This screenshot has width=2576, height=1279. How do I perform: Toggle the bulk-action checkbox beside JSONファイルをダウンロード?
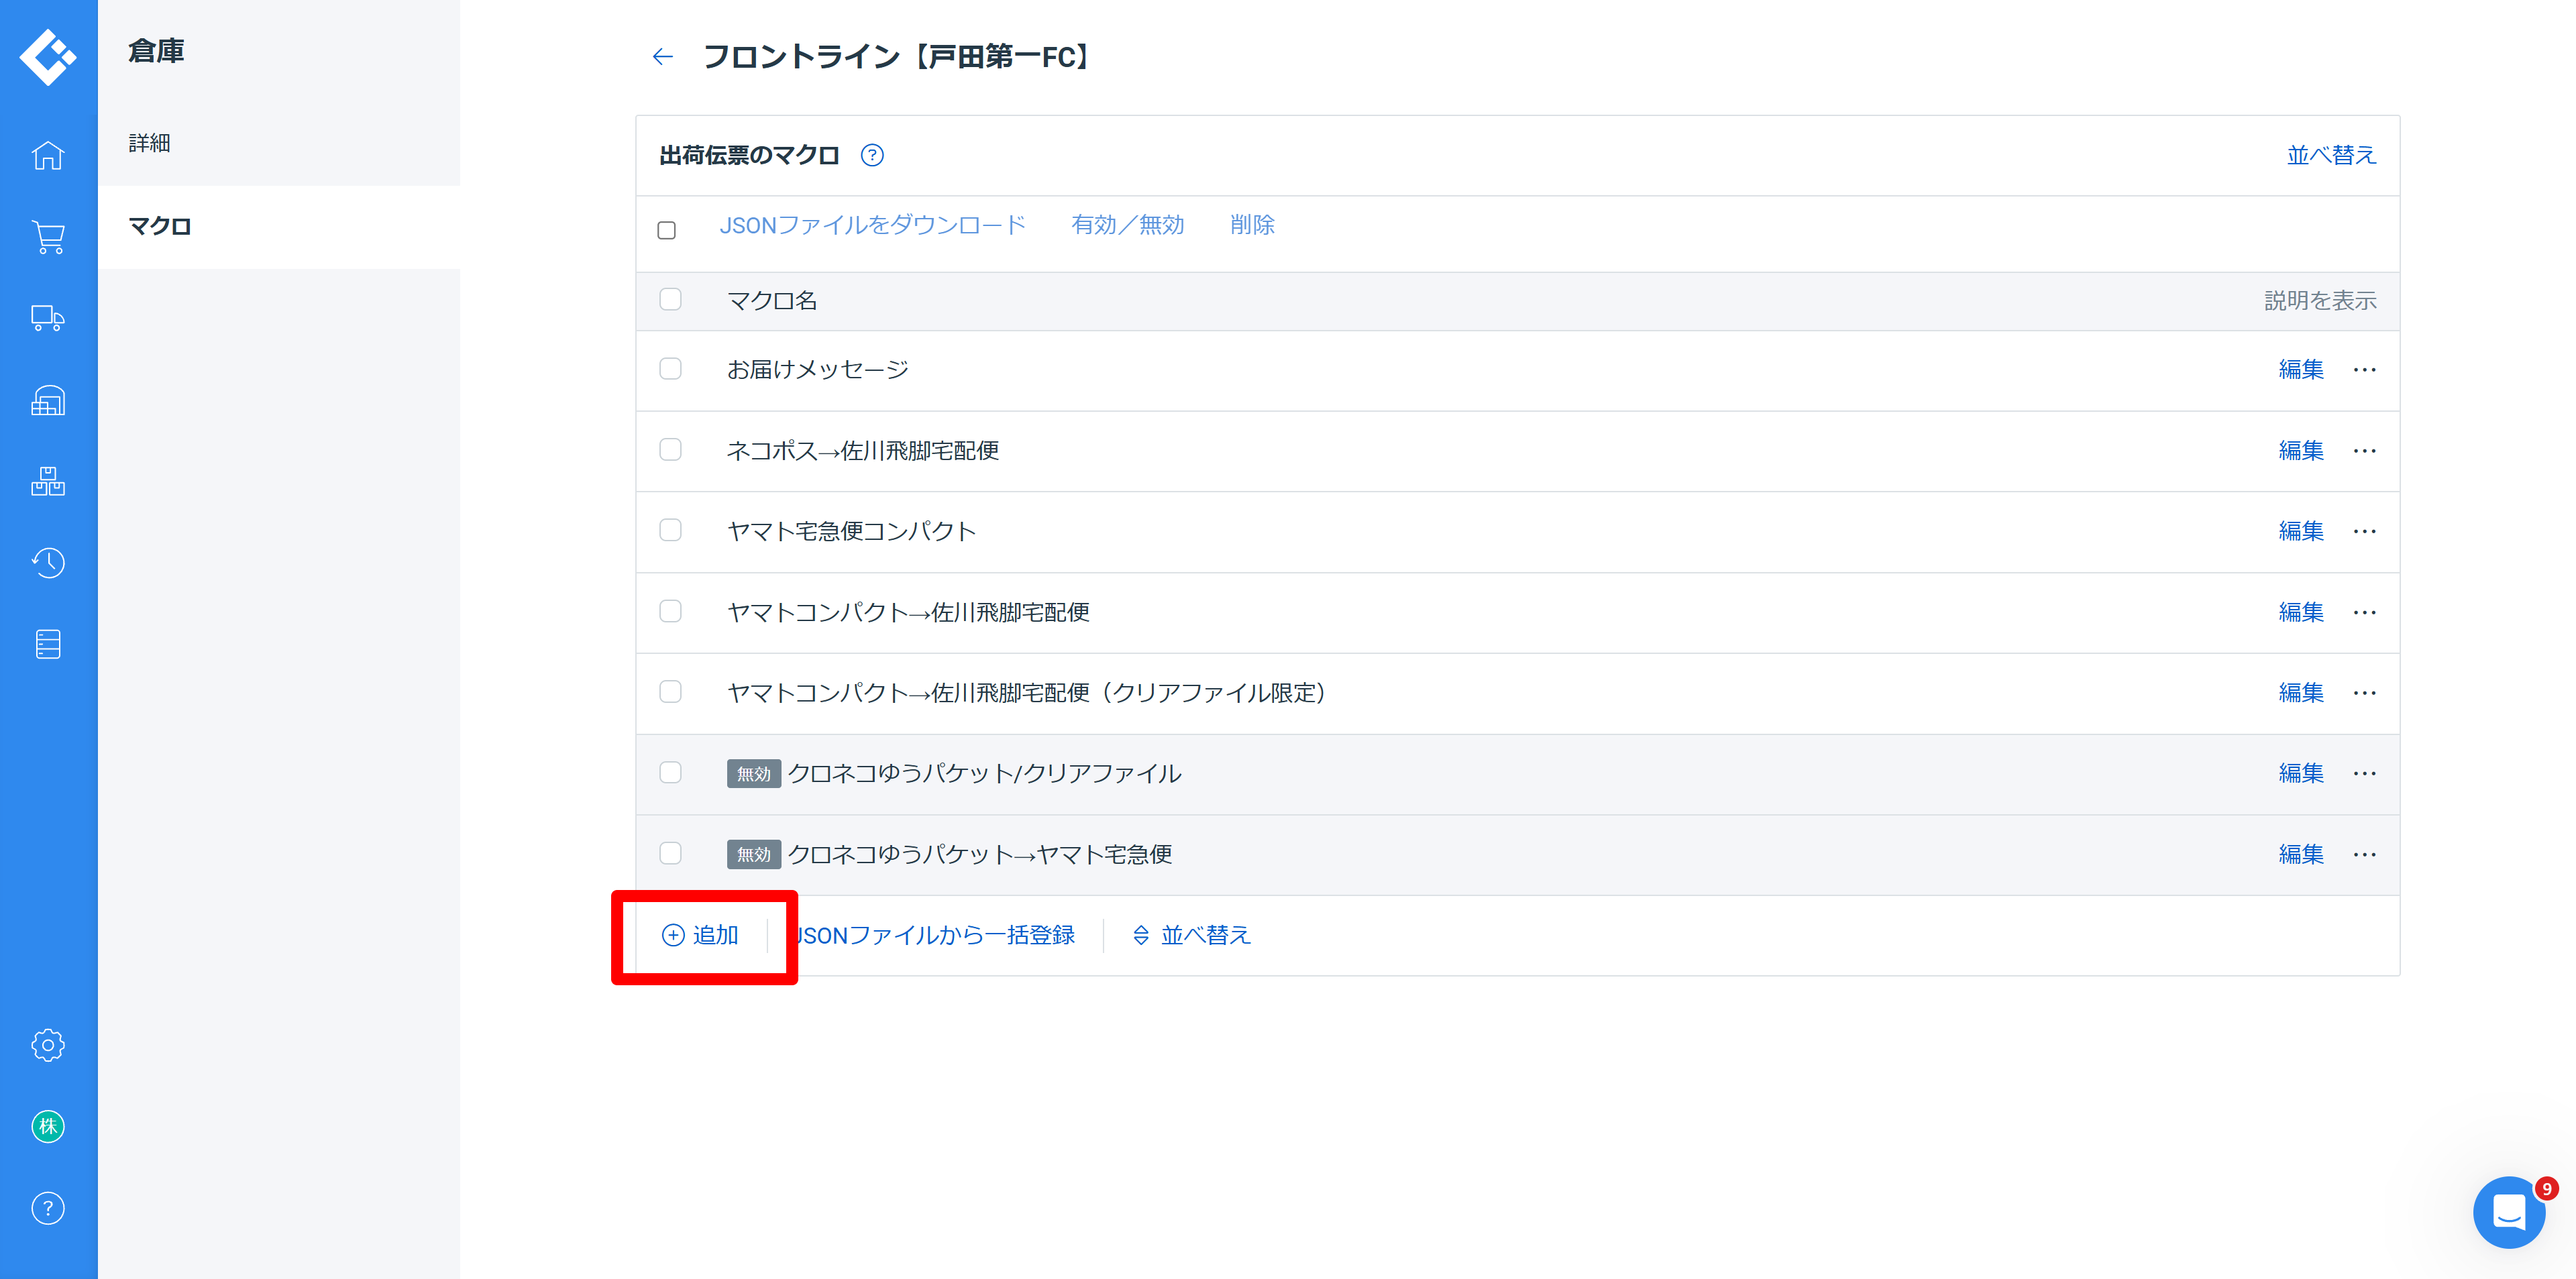pos(667,230)
